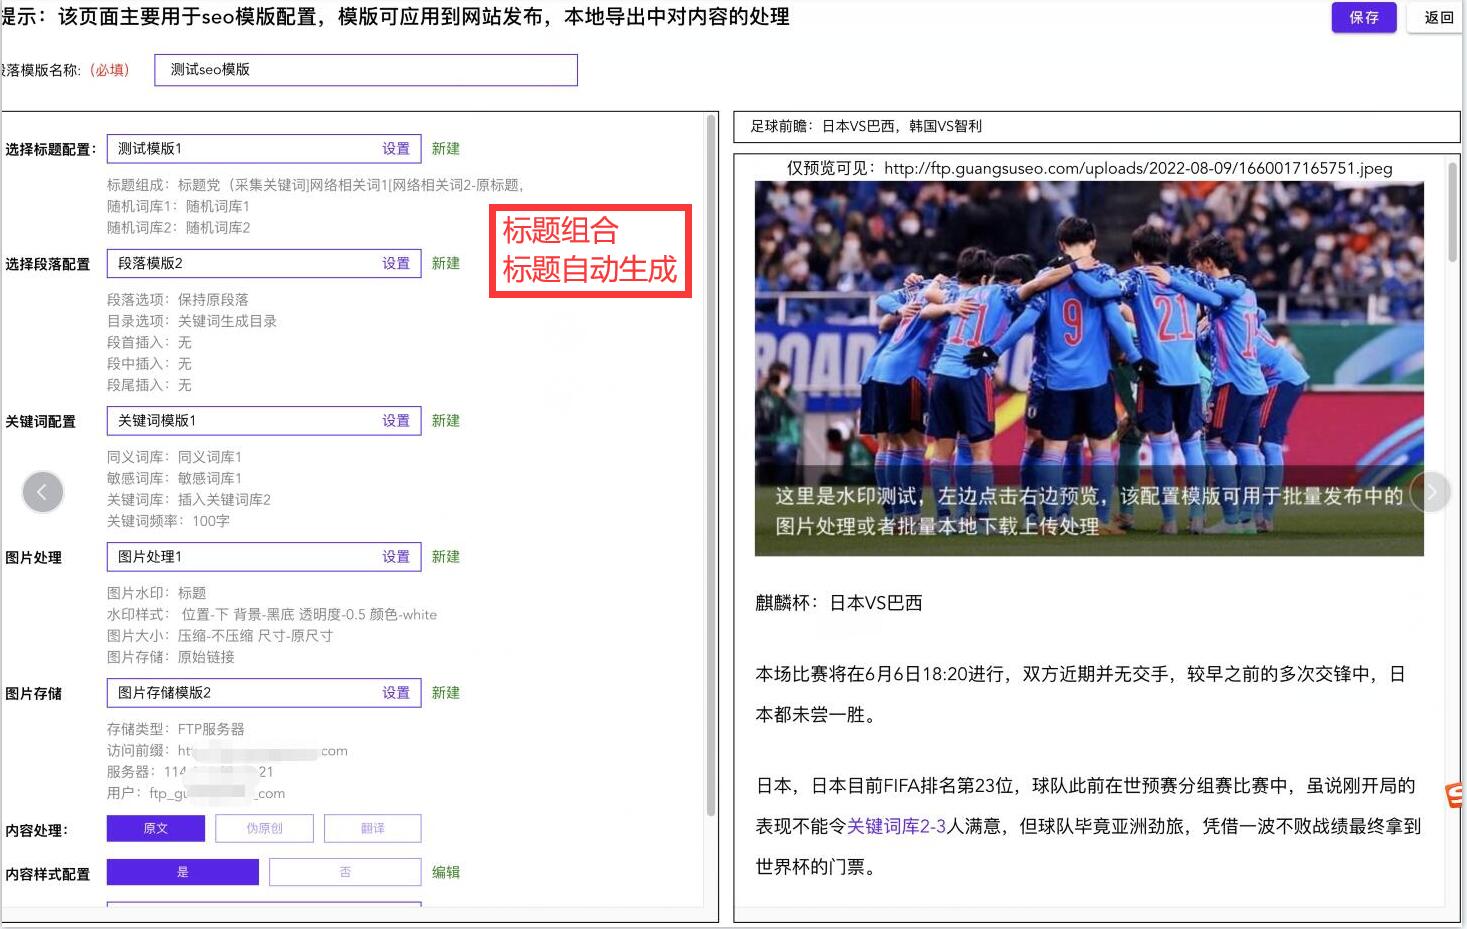Click text 段落选项: 保持原段落
This screenshot has width=1467, height=929.
(178, 300)
